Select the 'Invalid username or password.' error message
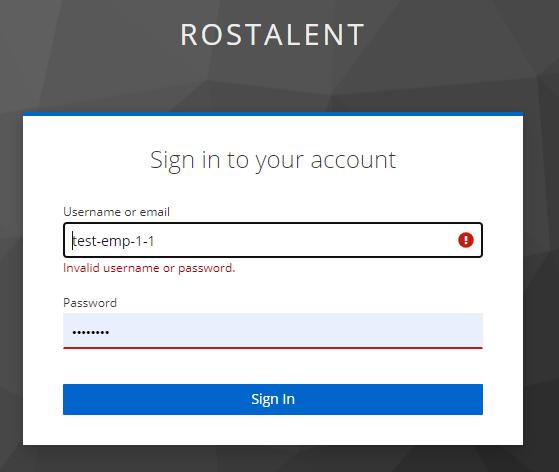This screenshot has height=472, width=559. coord(149,268)
